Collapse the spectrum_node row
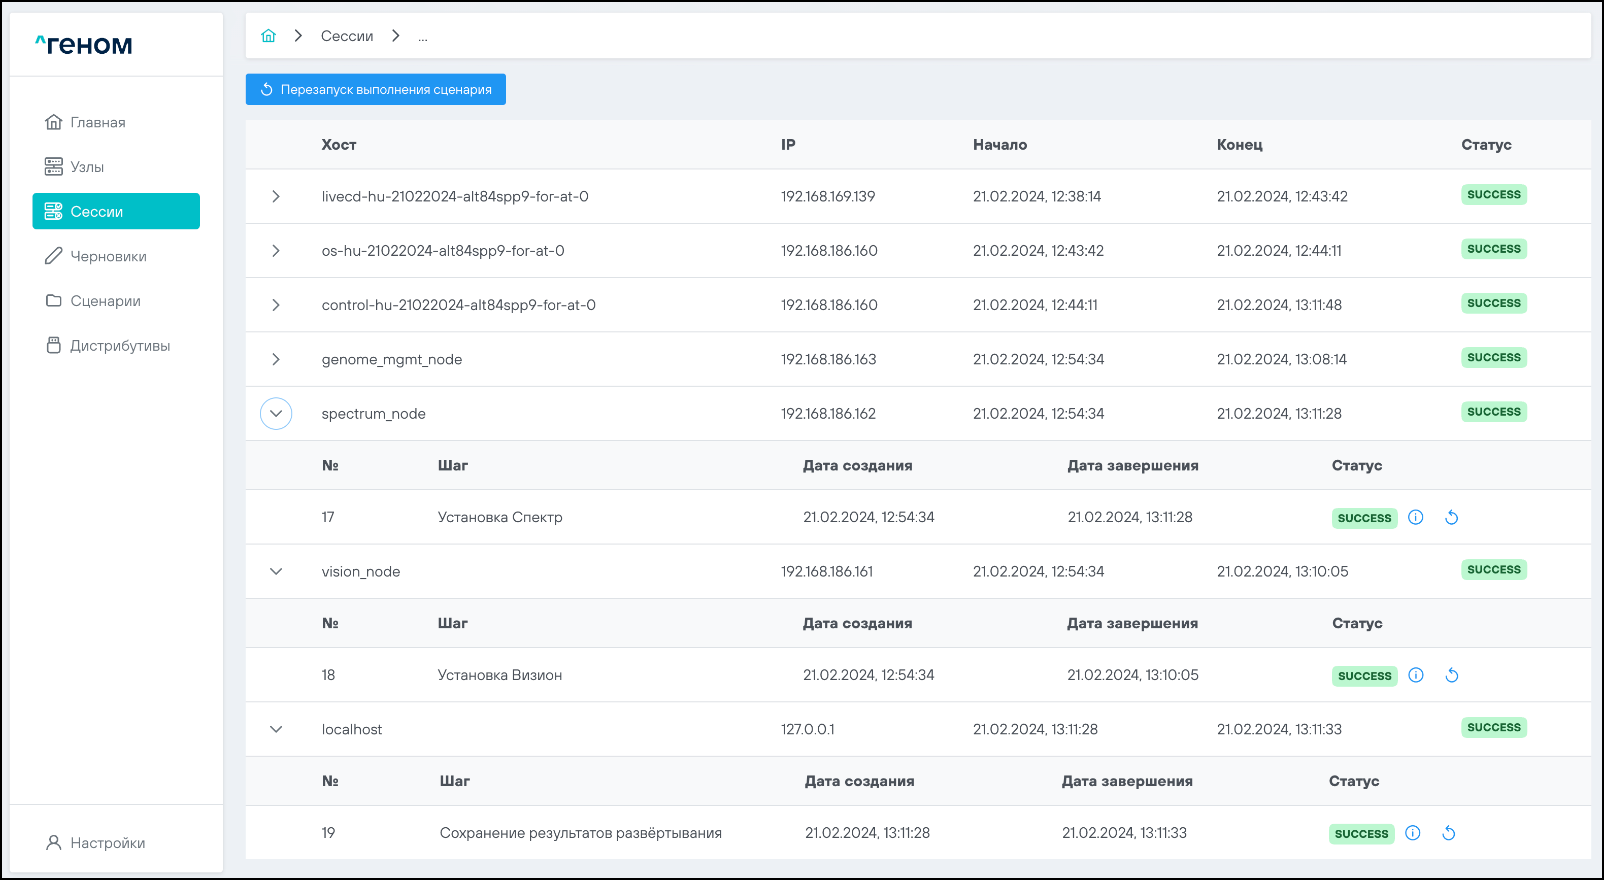Viewport: 1604px width, 880px height. (276, 413)
